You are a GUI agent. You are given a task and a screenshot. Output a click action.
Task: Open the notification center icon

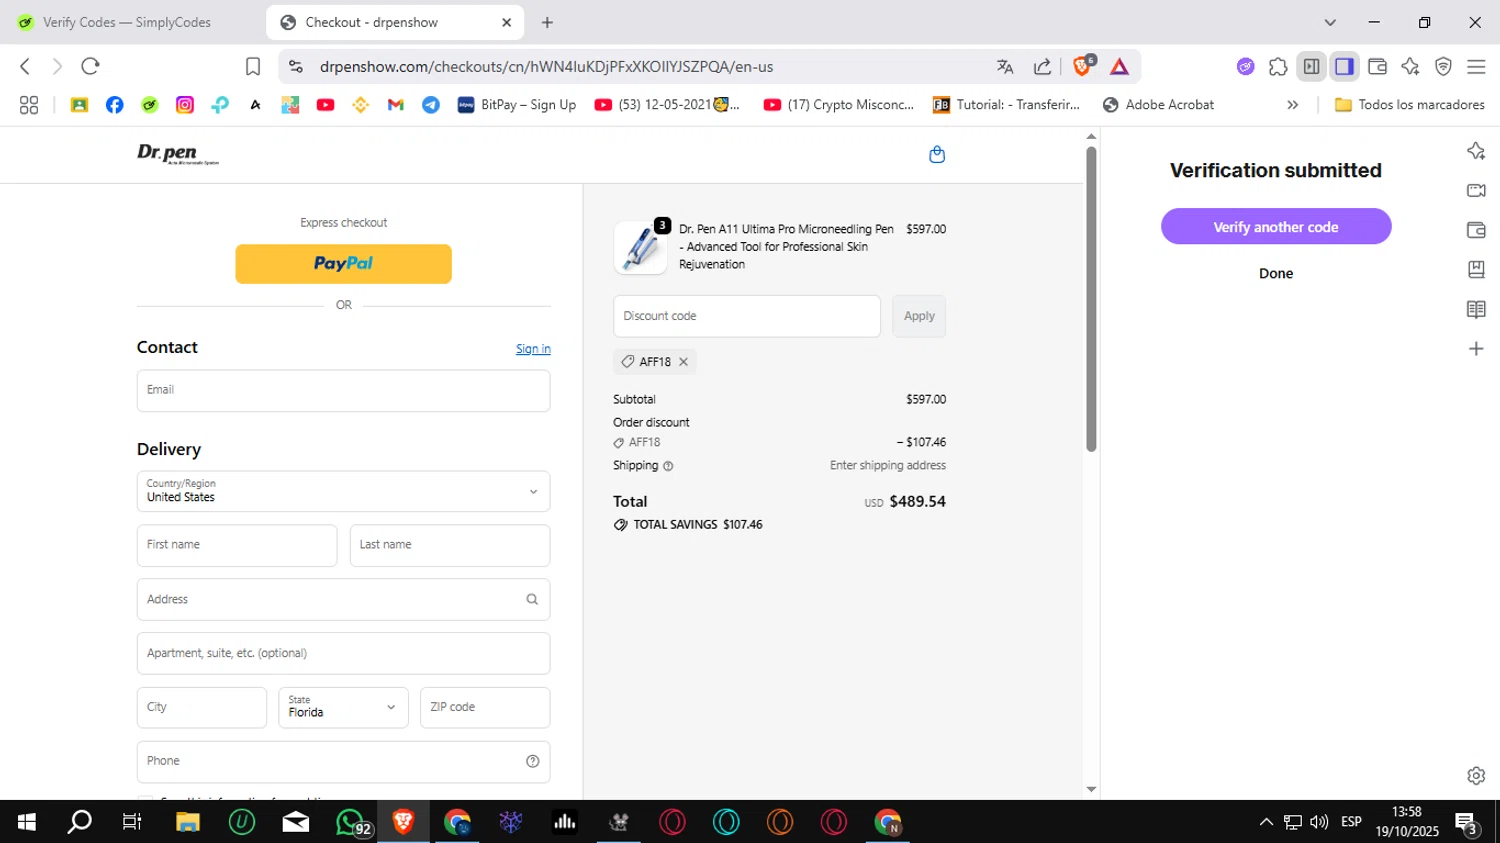click(1467, 824)
